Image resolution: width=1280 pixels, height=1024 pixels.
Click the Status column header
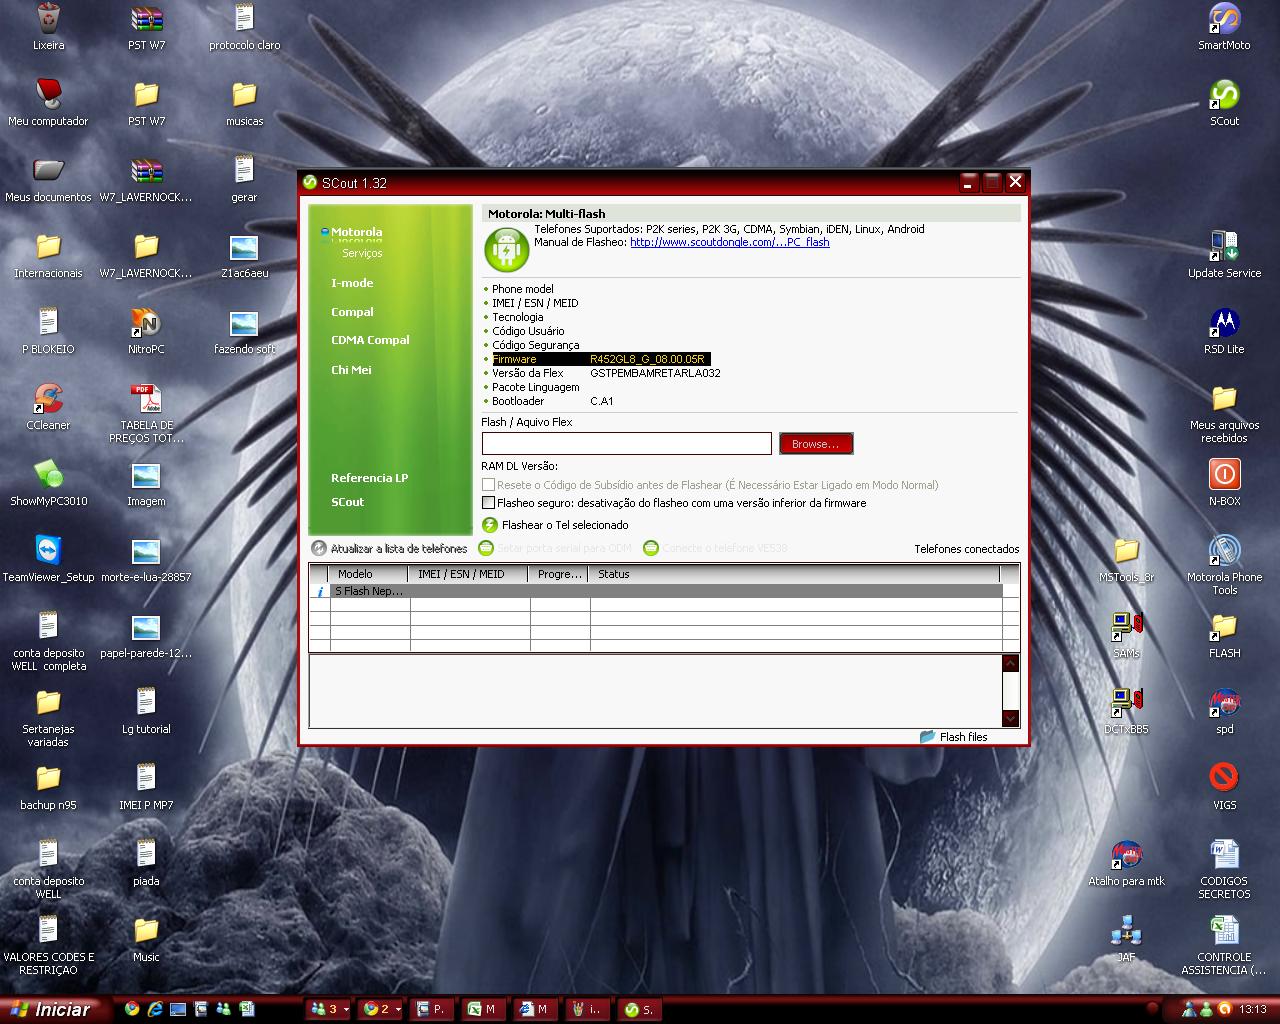coord(794,574)
